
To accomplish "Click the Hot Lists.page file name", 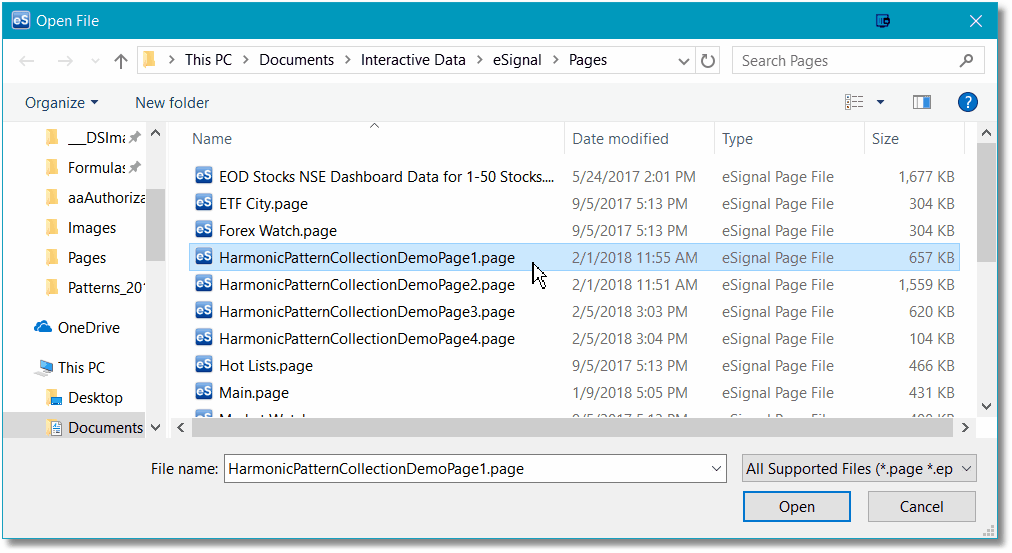I will pos(266,366).
